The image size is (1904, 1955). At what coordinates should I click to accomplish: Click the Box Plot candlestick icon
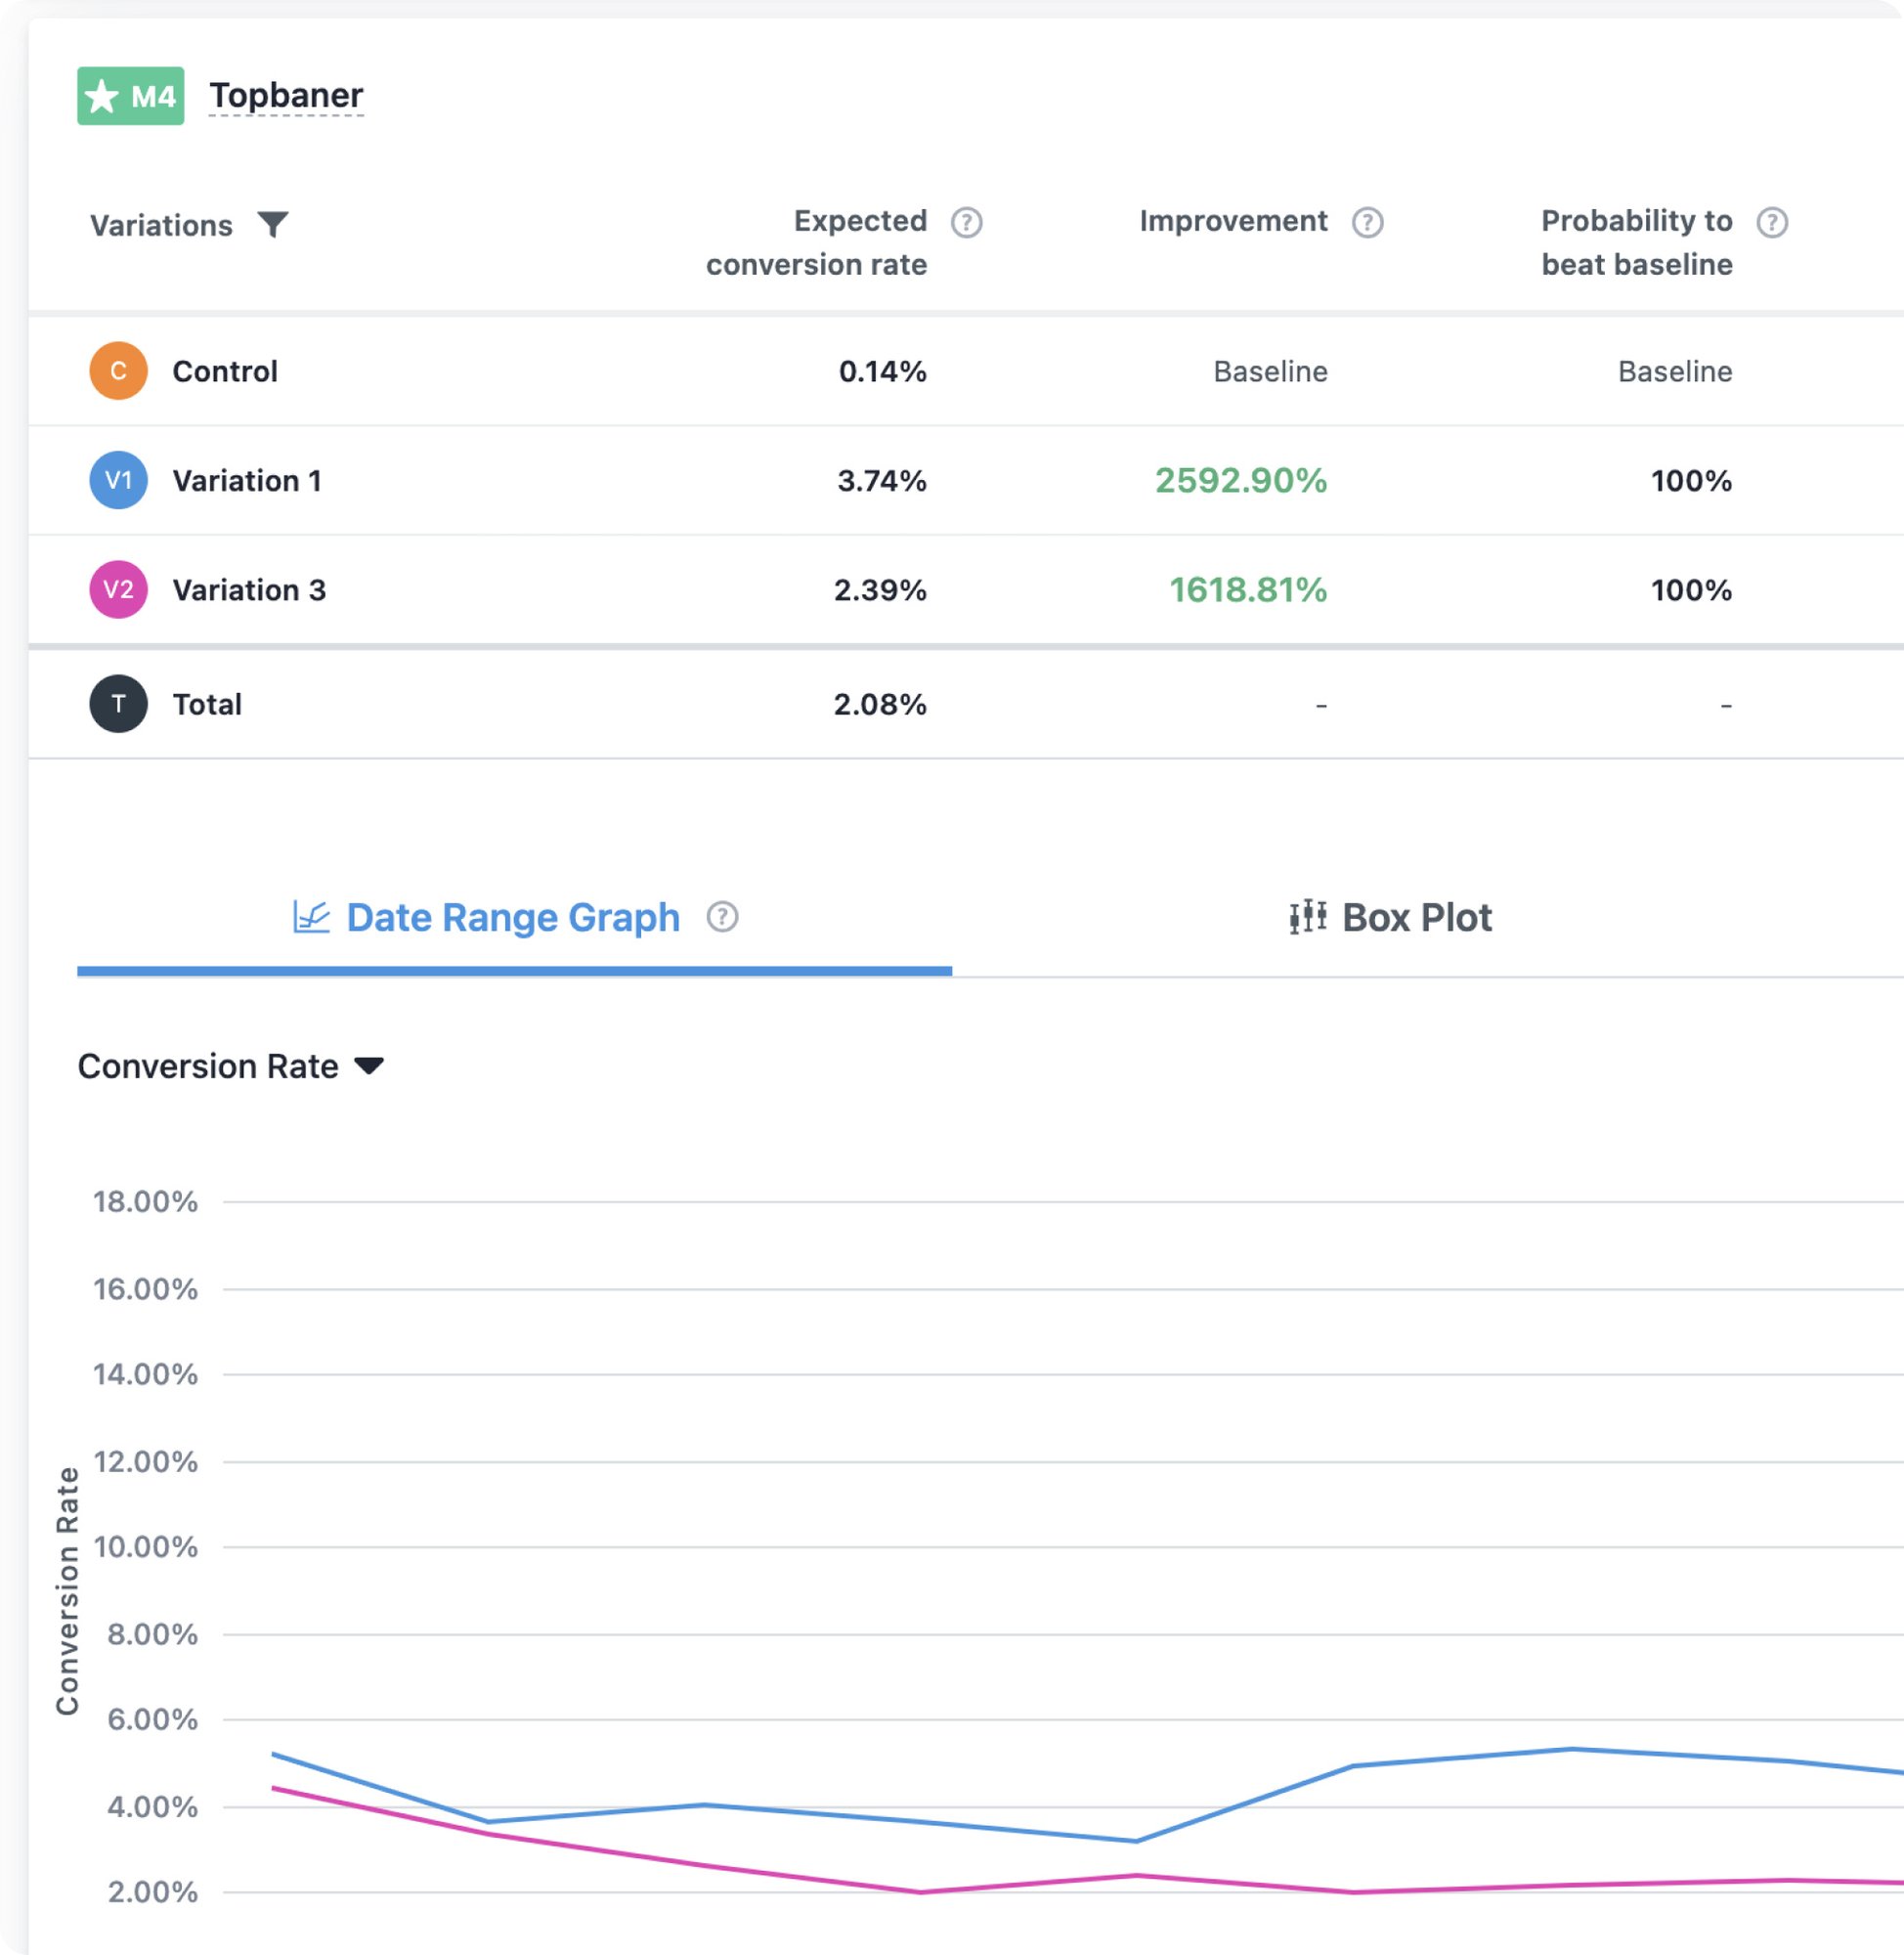point(1308,916)
